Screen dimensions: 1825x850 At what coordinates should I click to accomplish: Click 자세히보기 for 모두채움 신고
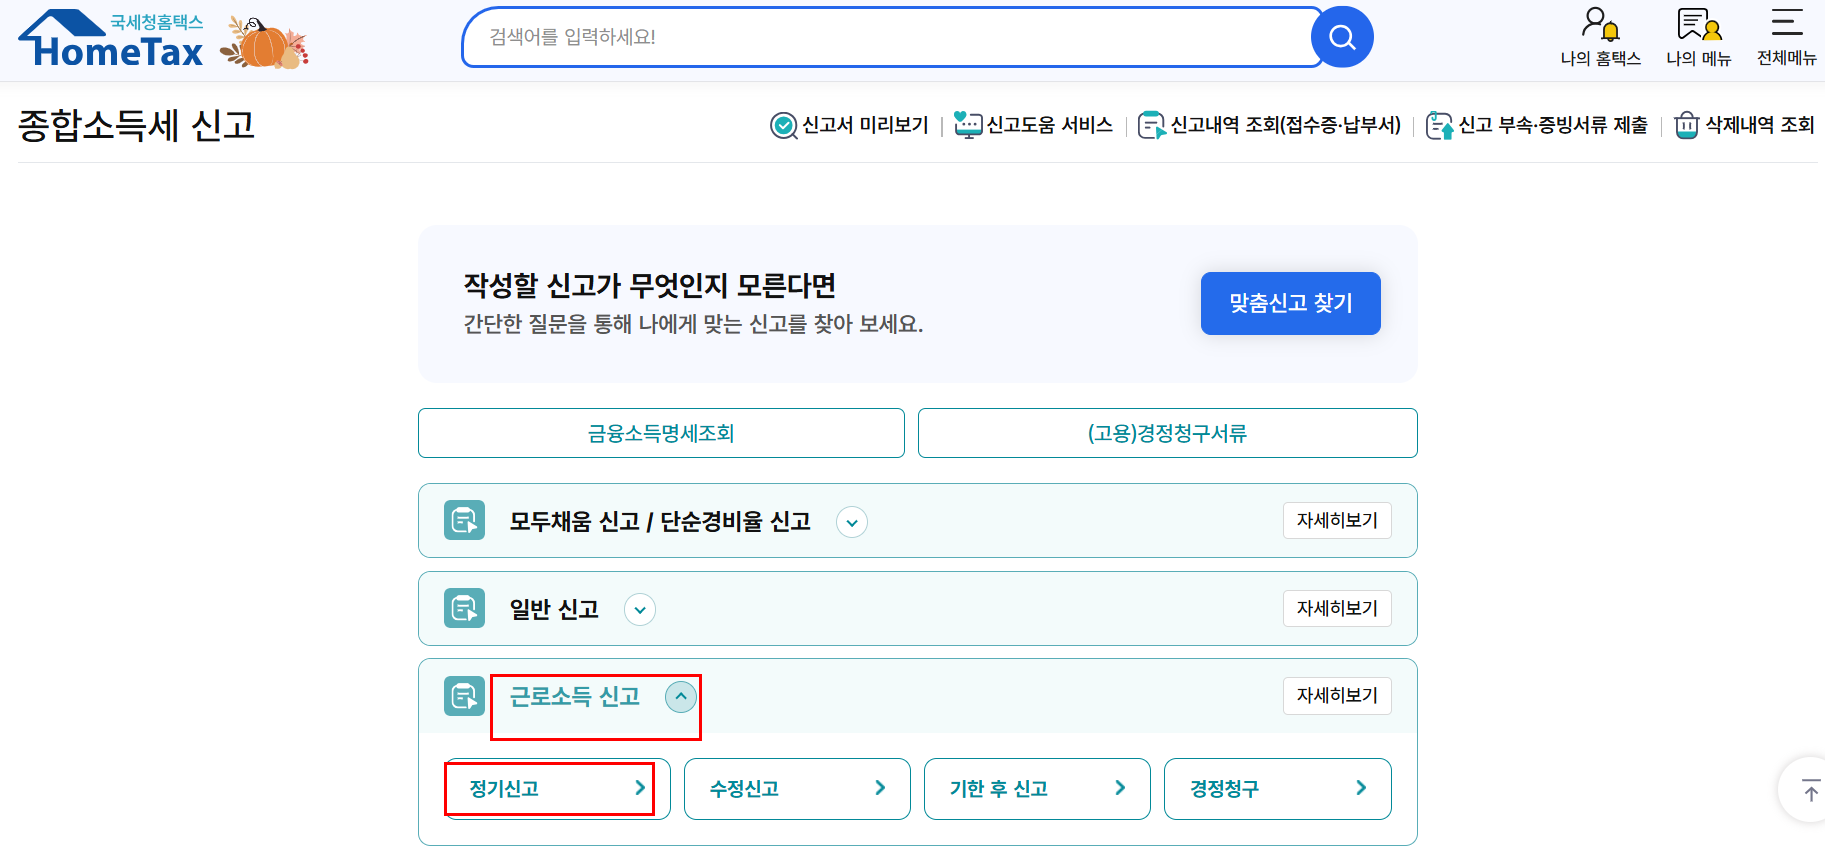tap(1337, 521)
